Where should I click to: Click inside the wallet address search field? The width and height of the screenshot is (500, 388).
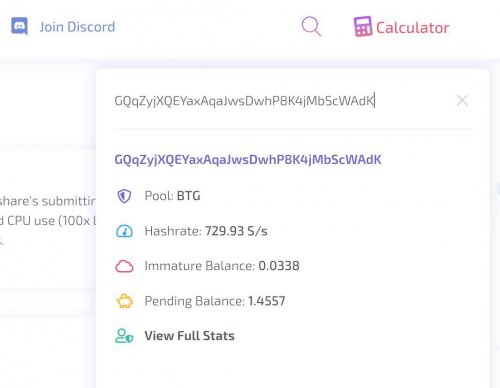point(283,100)
